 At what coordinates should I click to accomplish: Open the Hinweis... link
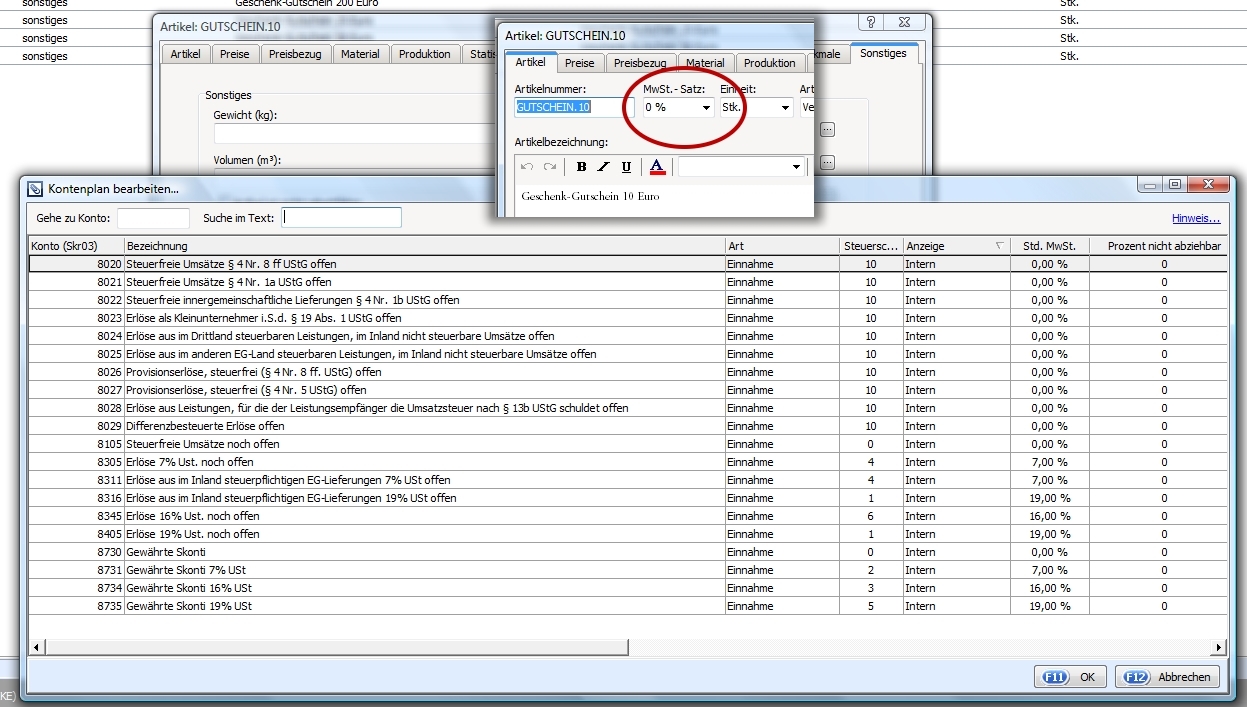(1196, 218)
